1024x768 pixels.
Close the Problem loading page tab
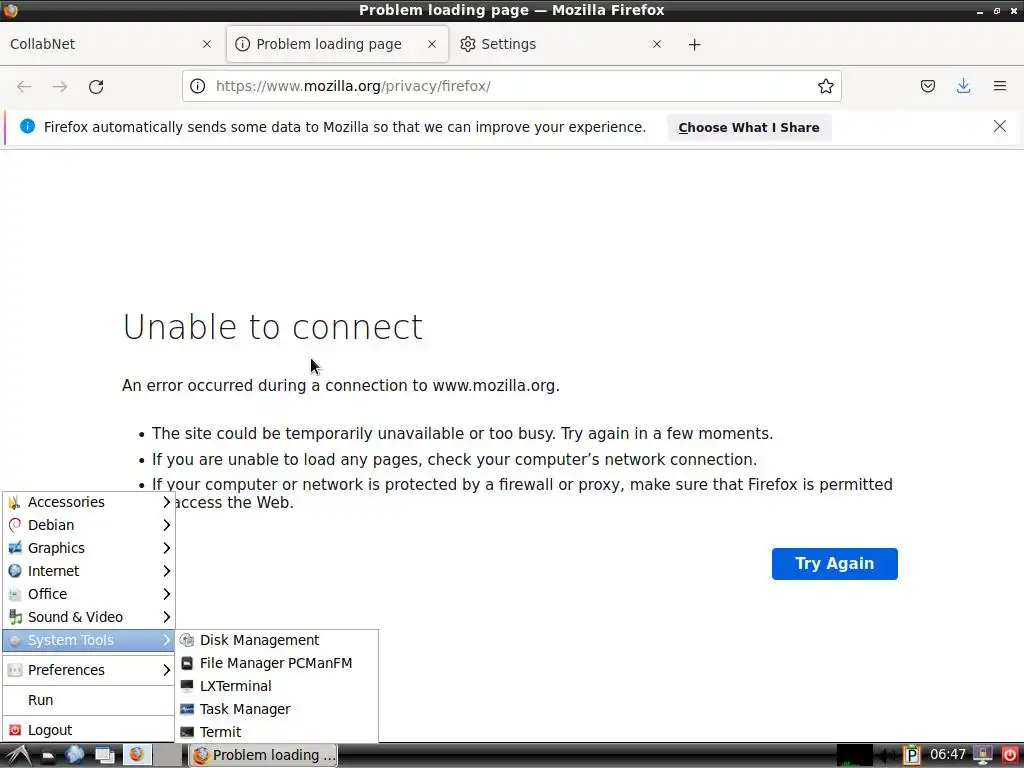432,44
